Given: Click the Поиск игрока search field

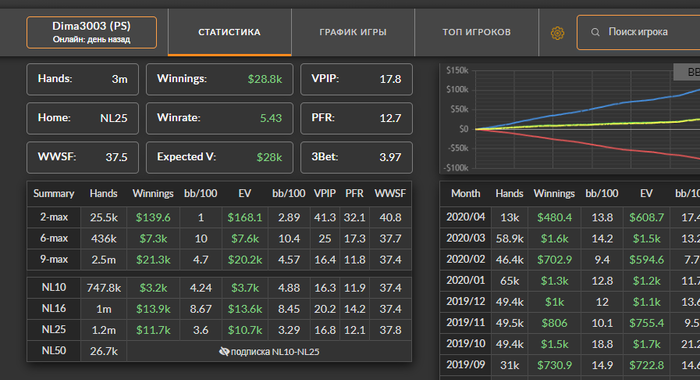Looking at the screenshot, I should coord(638,32).
